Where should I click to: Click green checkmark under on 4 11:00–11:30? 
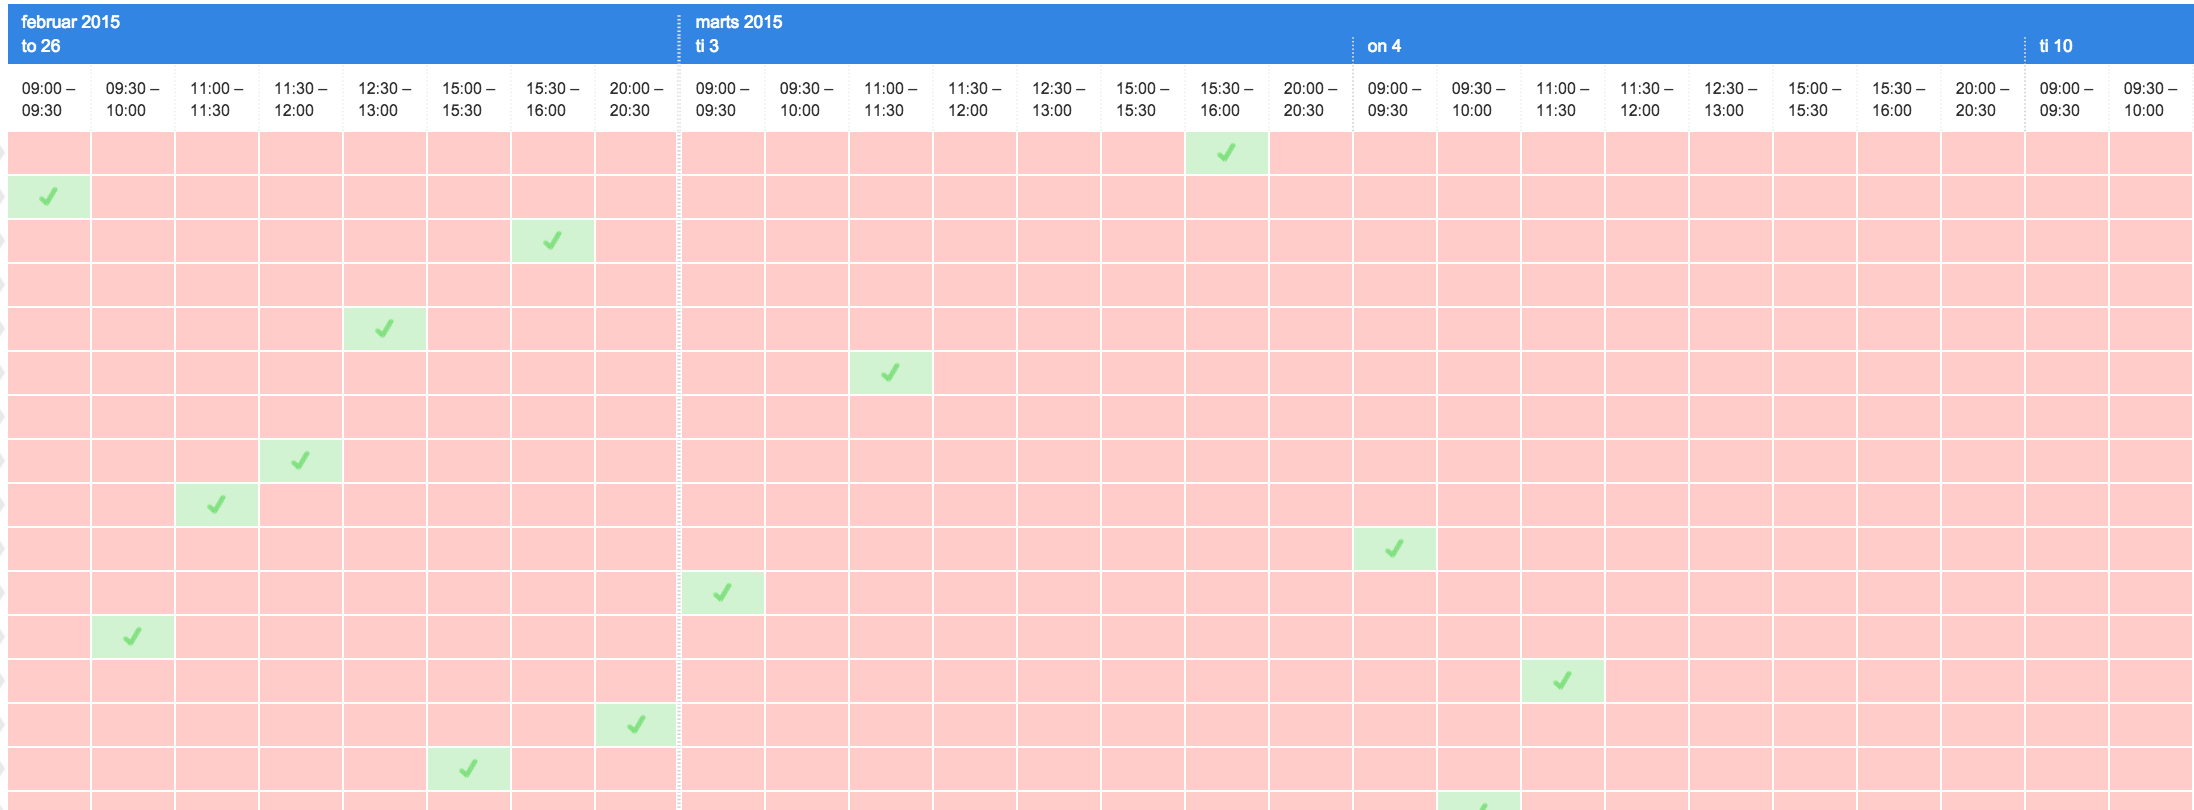pyautogui.click(x=1562, y=681)
